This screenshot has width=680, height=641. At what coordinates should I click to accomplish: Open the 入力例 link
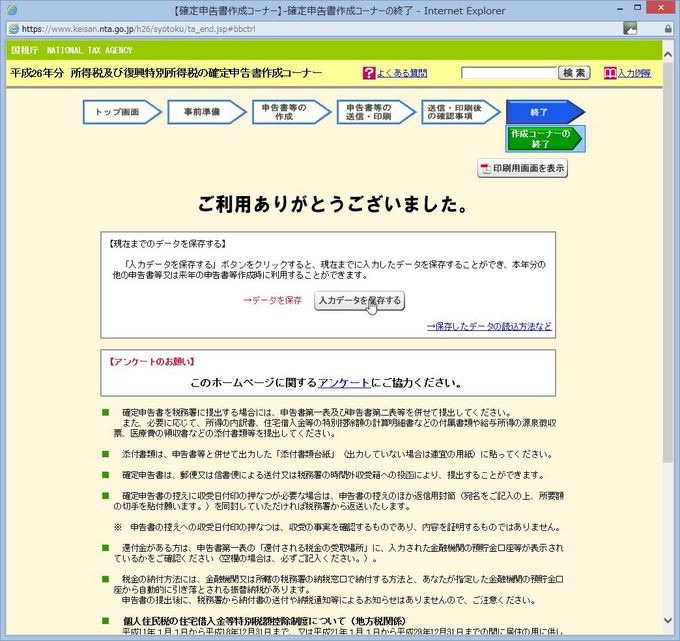tap(634, 73)
